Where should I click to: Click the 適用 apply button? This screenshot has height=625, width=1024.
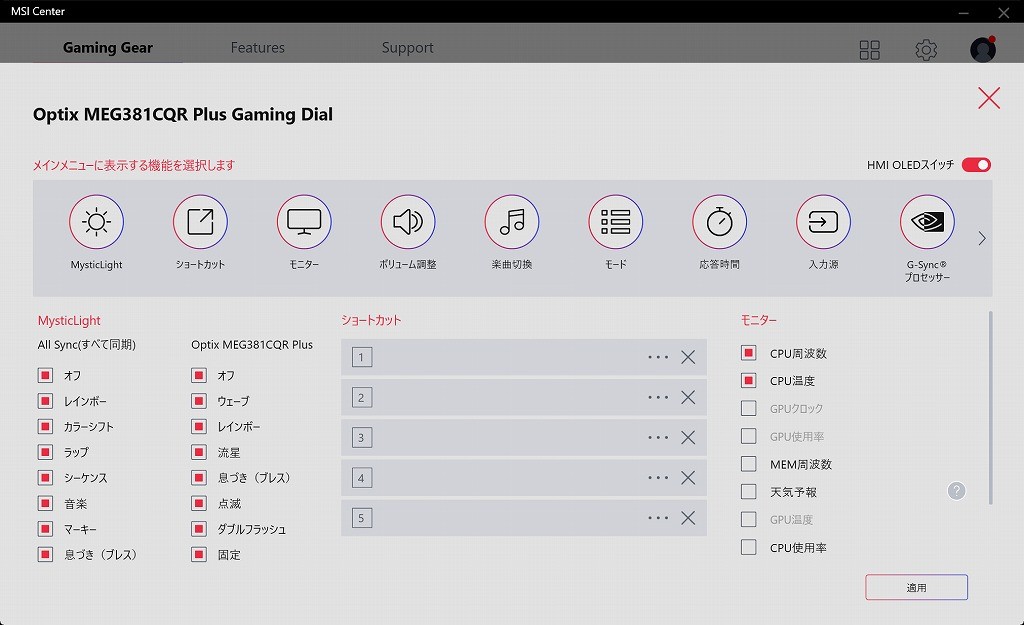[916, 587]
